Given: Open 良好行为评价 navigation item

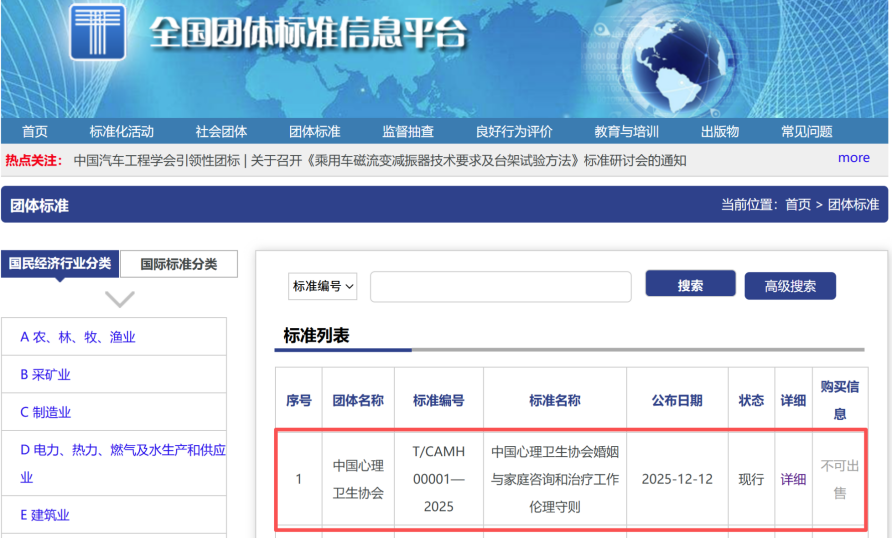Looking at the screenshot, I should click(x=514, y=131).
